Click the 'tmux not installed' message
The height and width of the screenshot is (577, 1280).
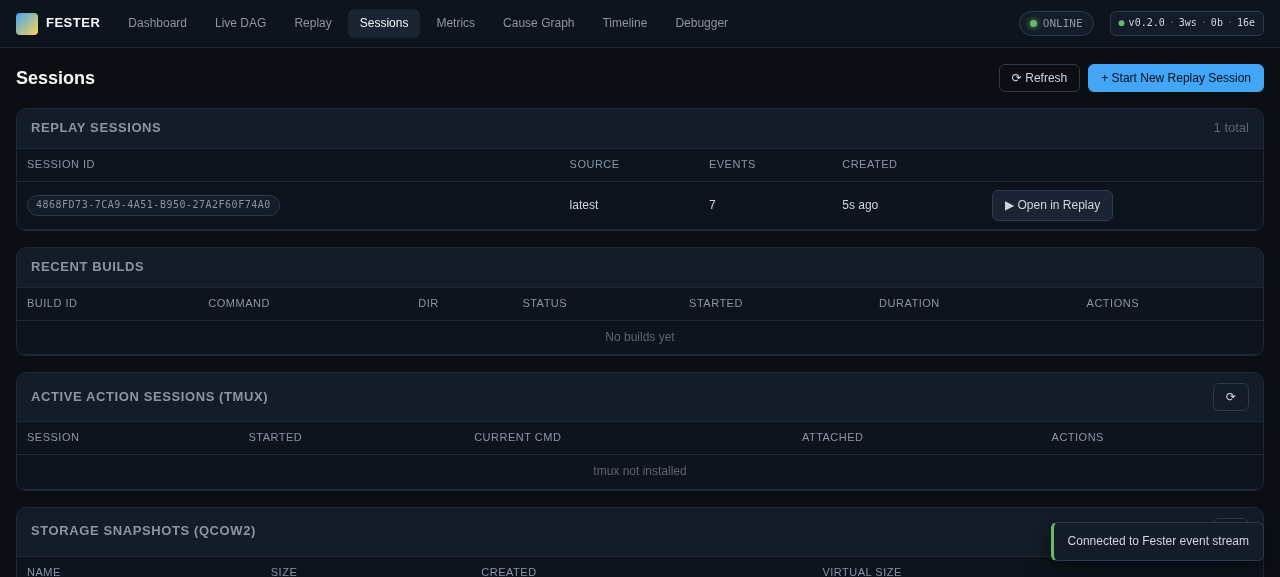tap(640, 471)
